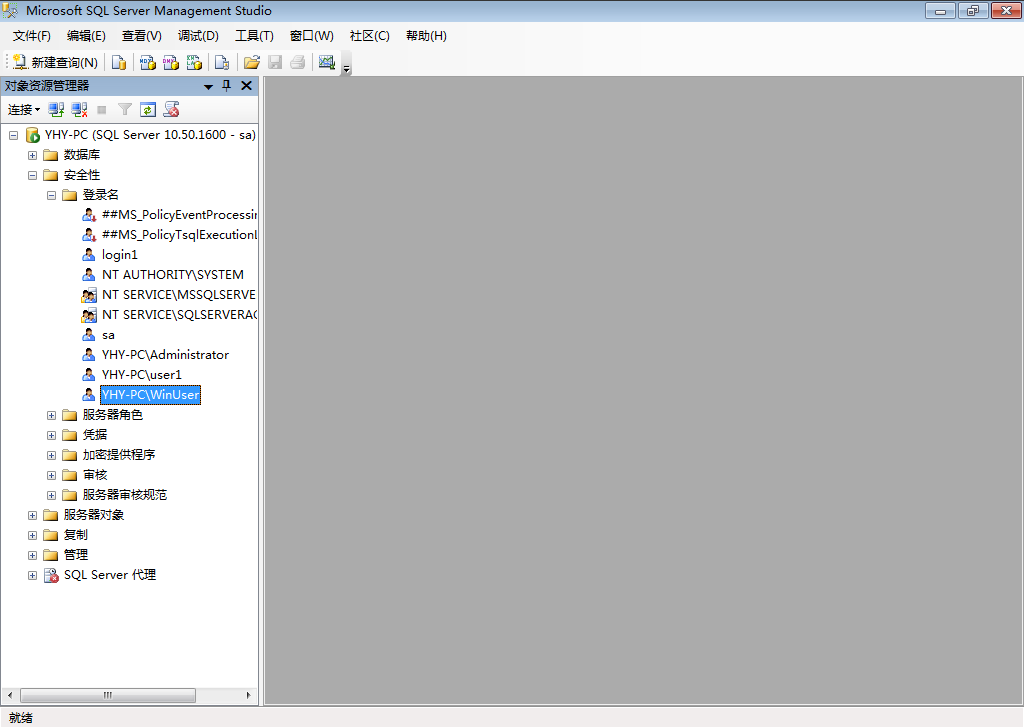Click the Print icon in toolbar
Image resolution: width=1024 pixels, height=728 pixels.
point(298,62)
